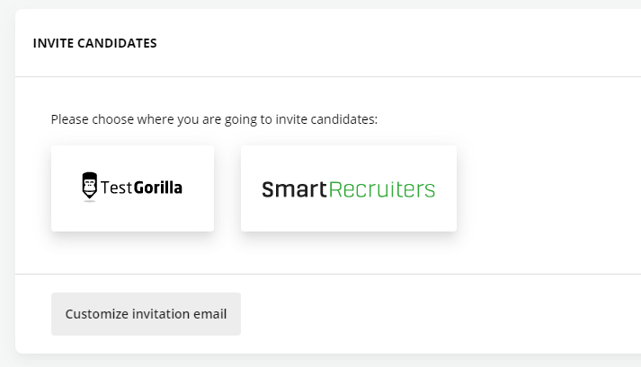Click the word 'INVITE' in the panel title
Image resolution: width=641 pixels, height=367 pixels.
coord(53,43)
